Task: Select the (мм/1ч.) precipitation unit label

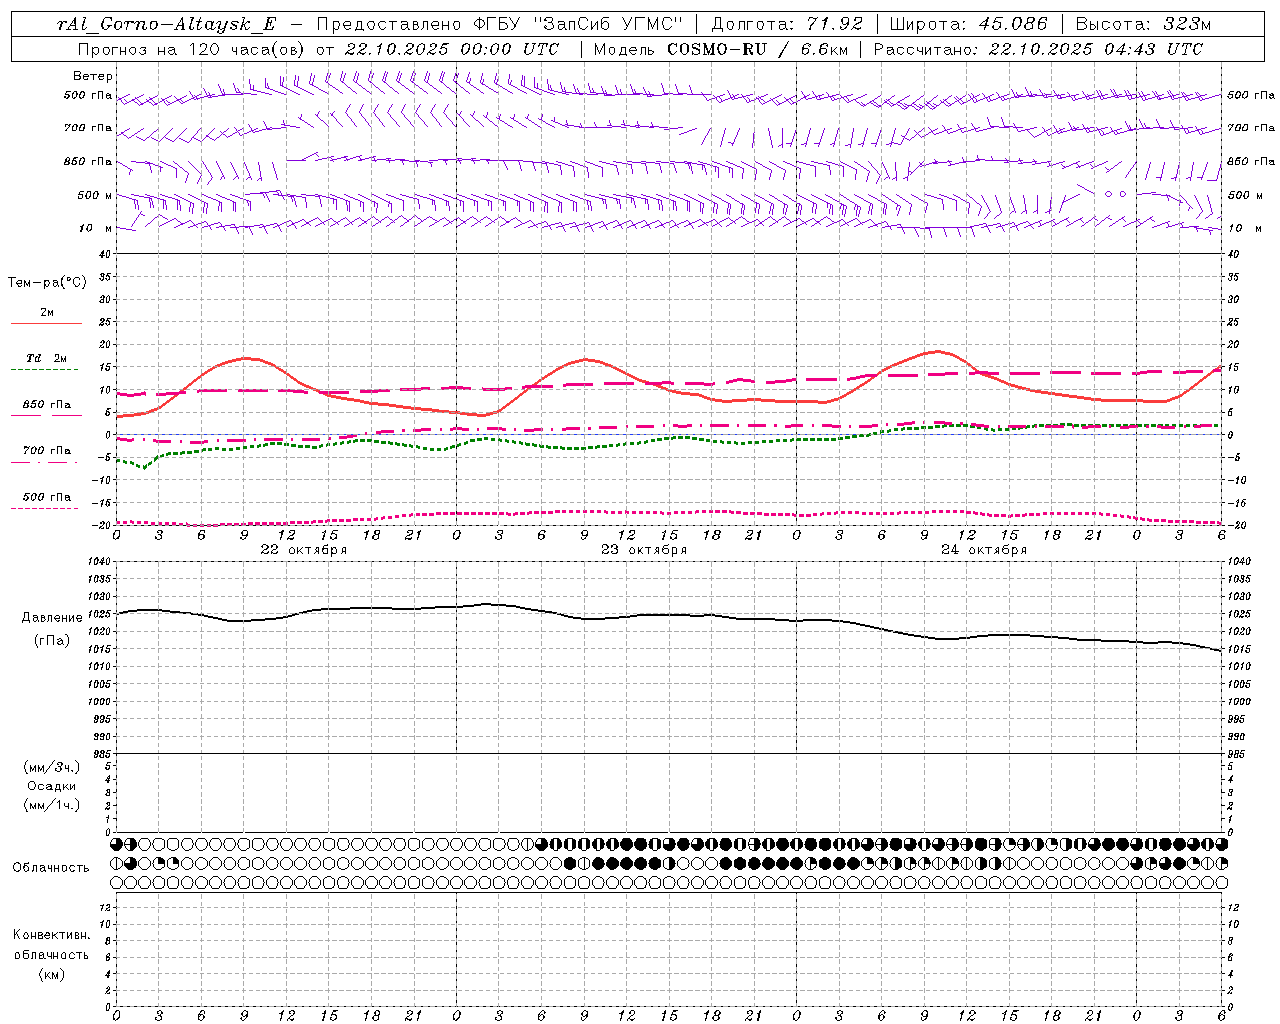Action: pyautogui.click(x=52, y=805)
